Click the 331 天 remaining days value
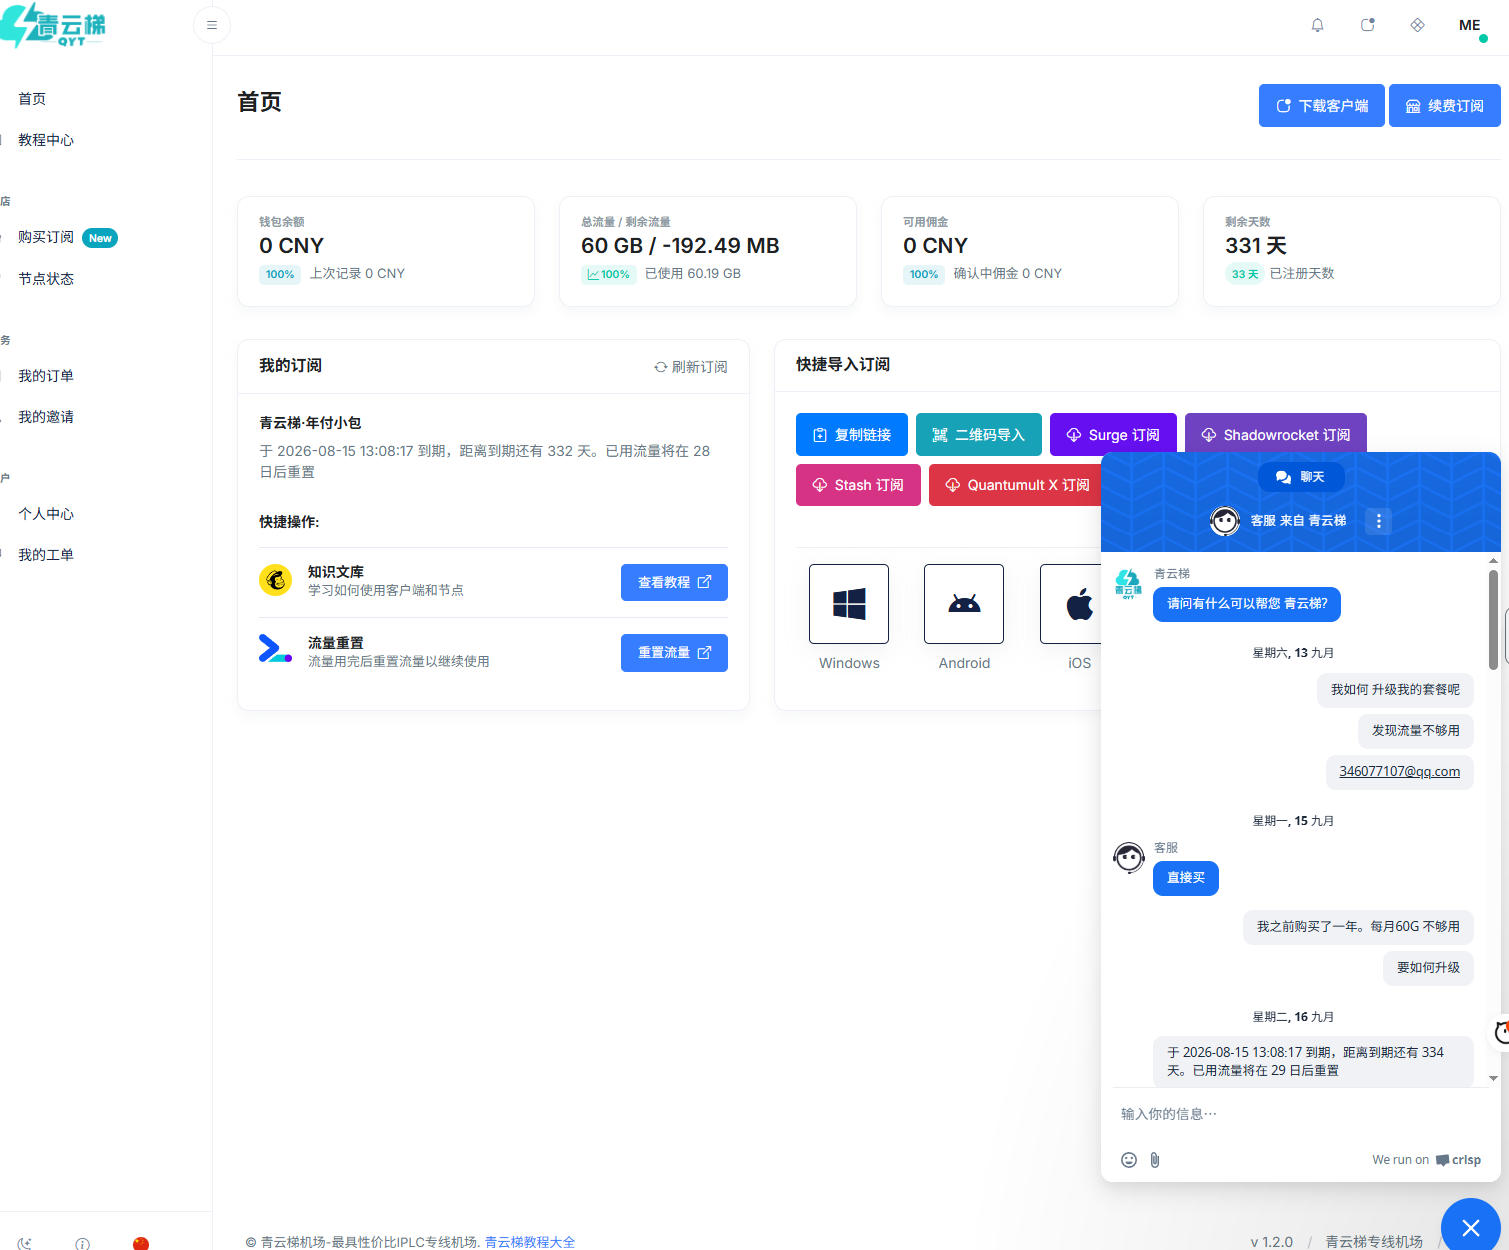The height and width of the screenshot is (1250, 1509). tap(1256, 246)
